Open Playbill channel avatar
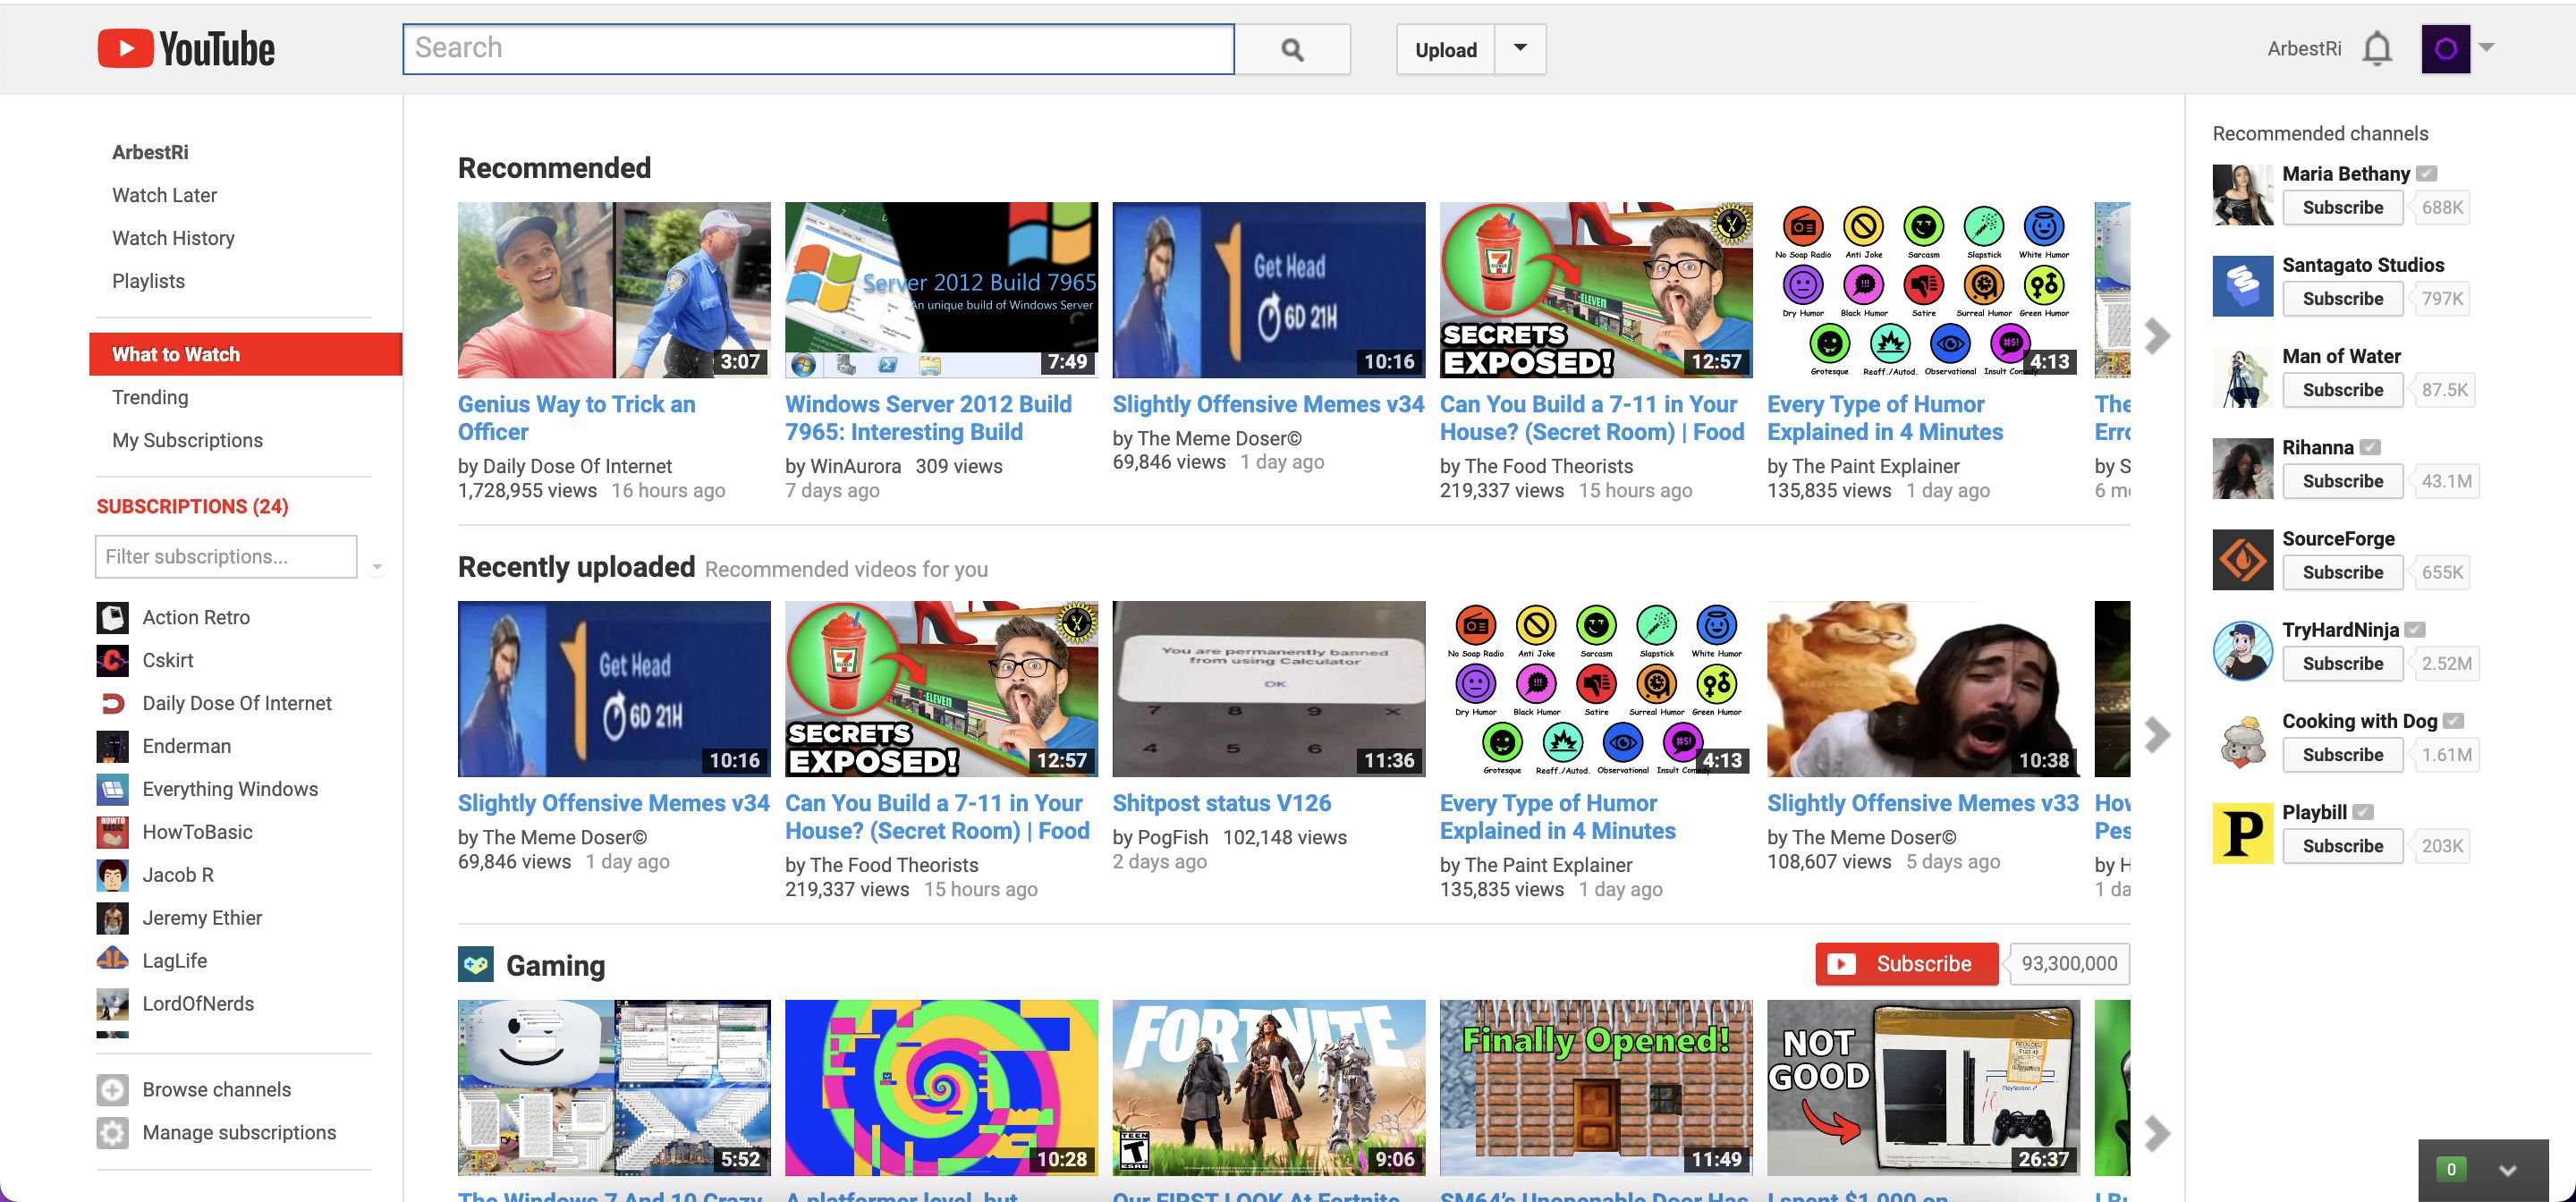This screenshot has width=2576, height=1202. pos(2242,832)
